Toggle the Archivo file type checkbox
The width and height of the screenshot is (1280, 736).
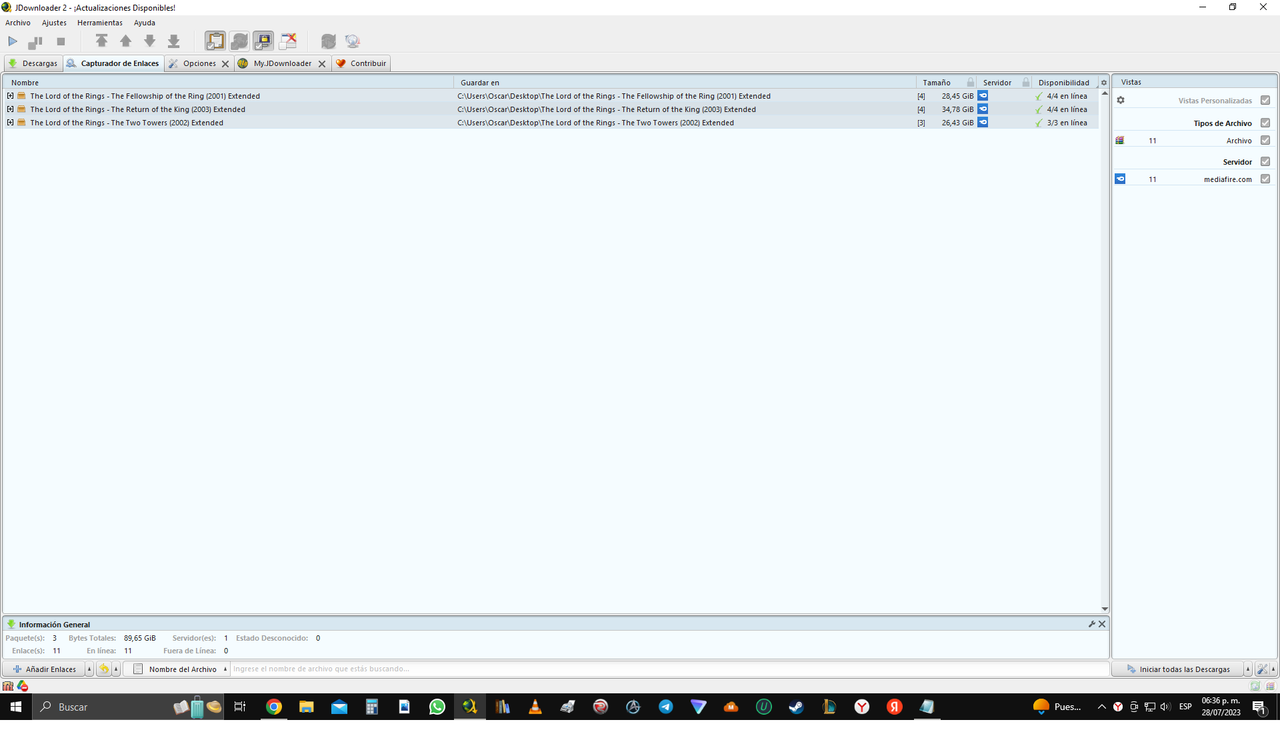[x=1265, y=140]
